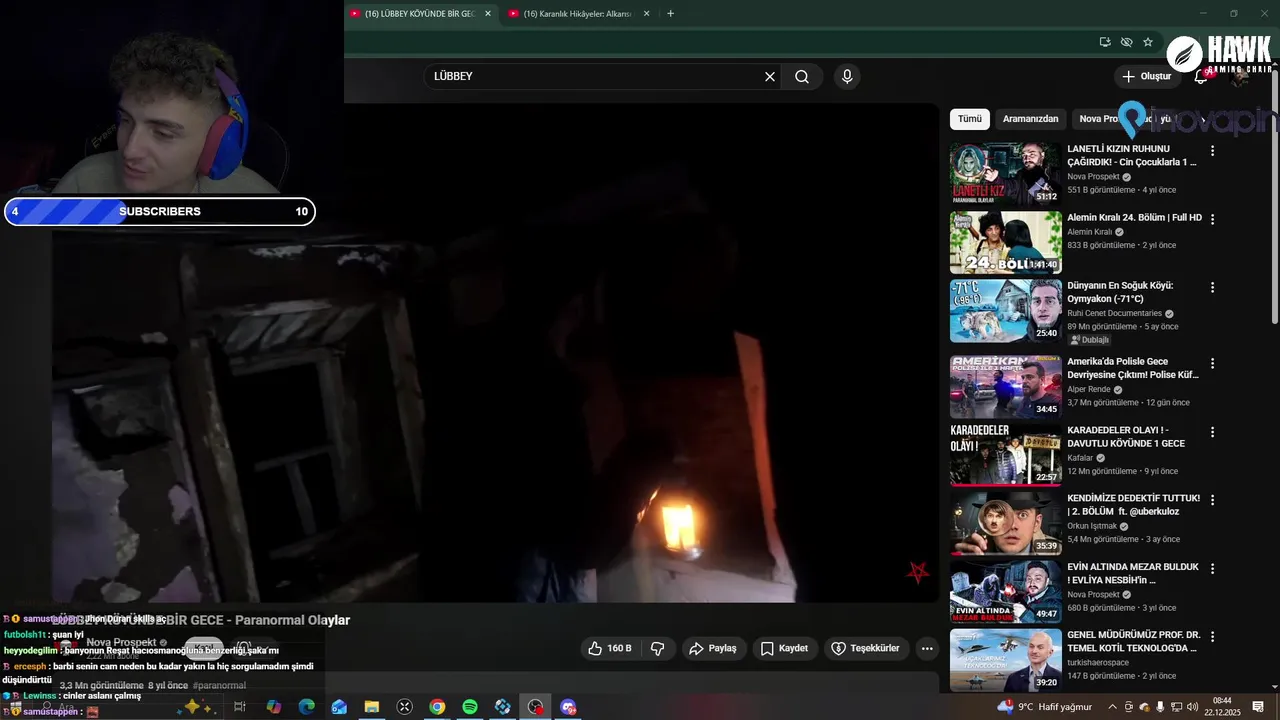Open the Copilot app in the taskbar
This screenshot has height=720, width=1280.
click(x=273, y=707)
